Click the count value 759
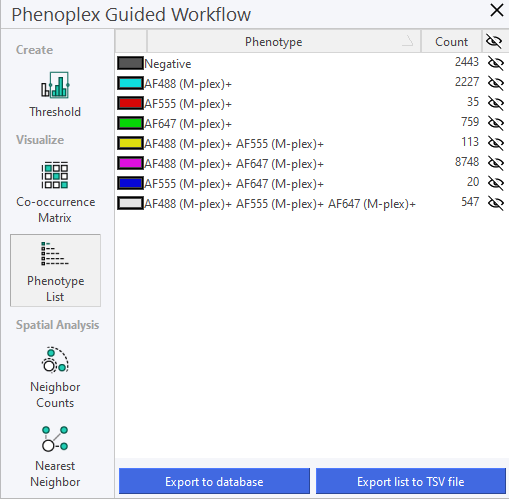This screenshot has width=509, height=499. pyautogui.click(x=470, y=122)
